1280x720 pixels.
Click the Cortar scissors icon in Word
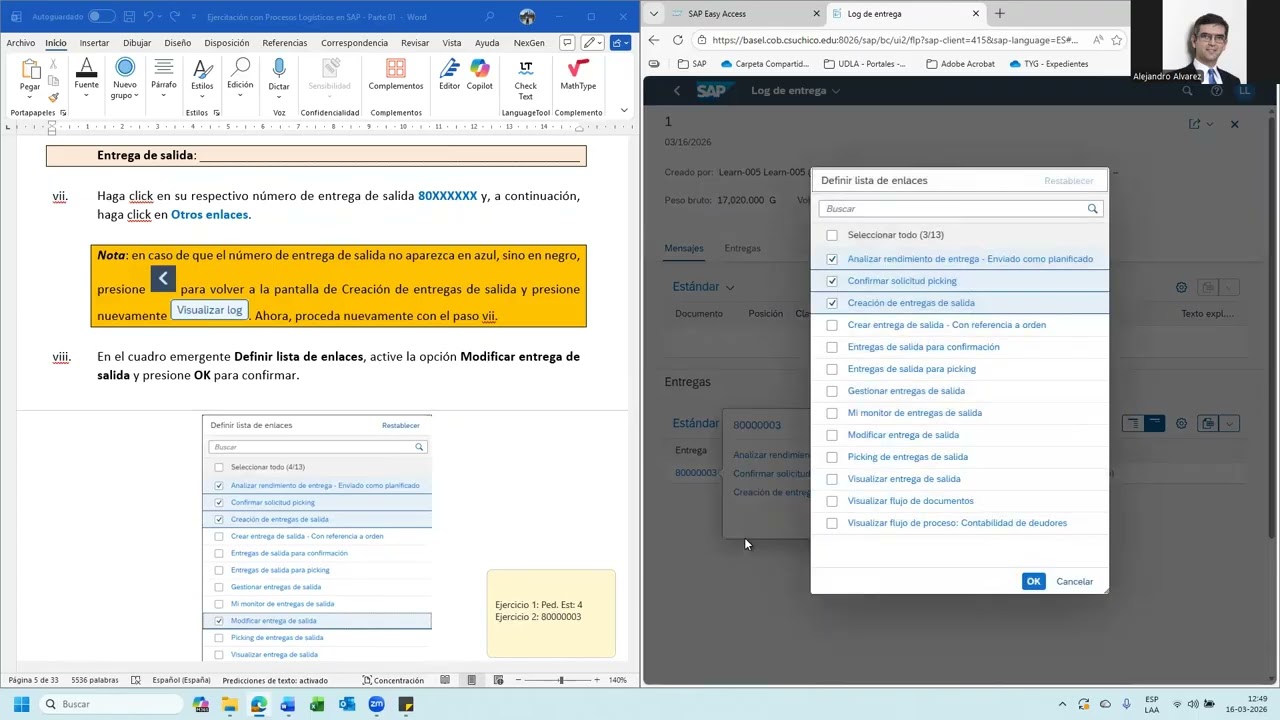(53, 64)
